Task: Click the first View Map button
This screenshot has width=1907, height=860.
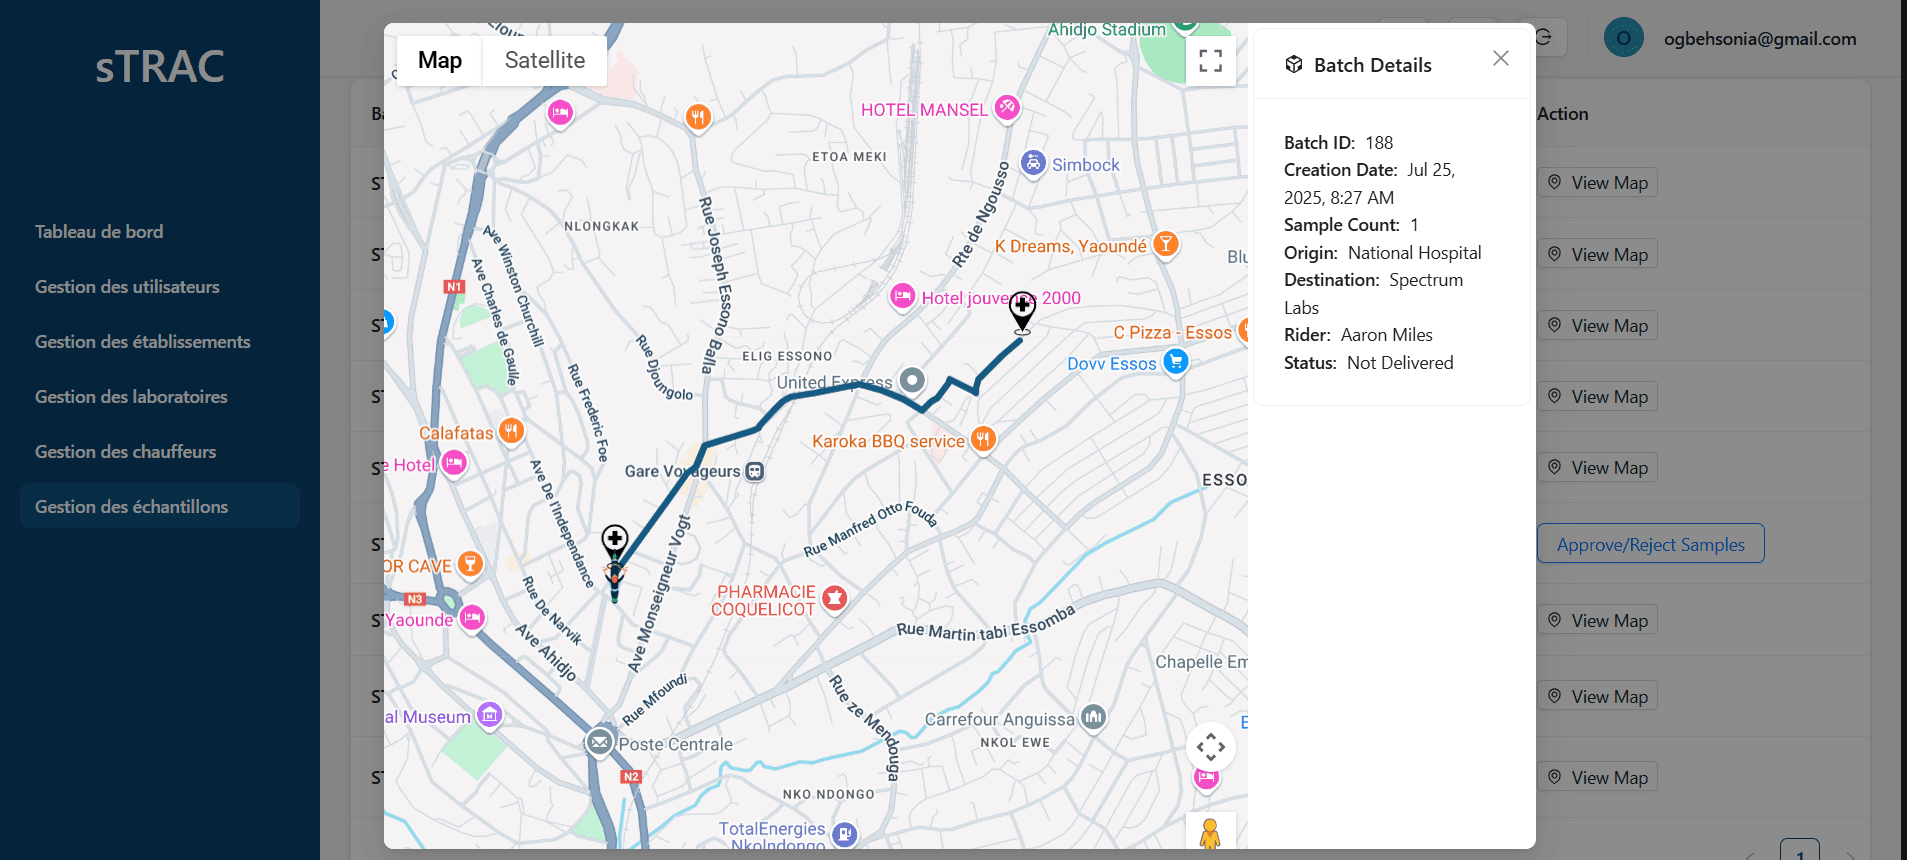Action: [x=1597, y=183]
